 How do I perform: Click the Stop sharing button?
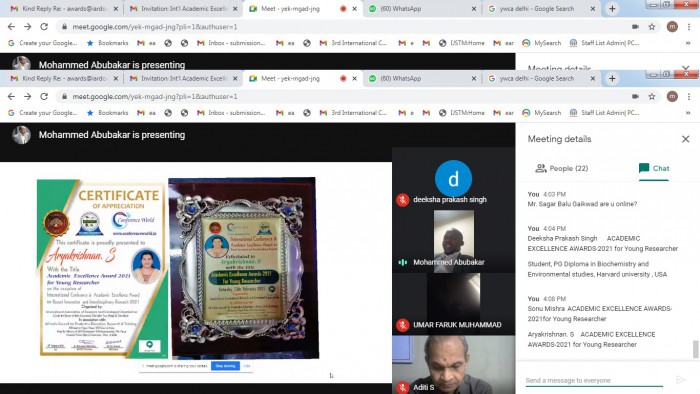pyautogui.click(x=225, y=366)
